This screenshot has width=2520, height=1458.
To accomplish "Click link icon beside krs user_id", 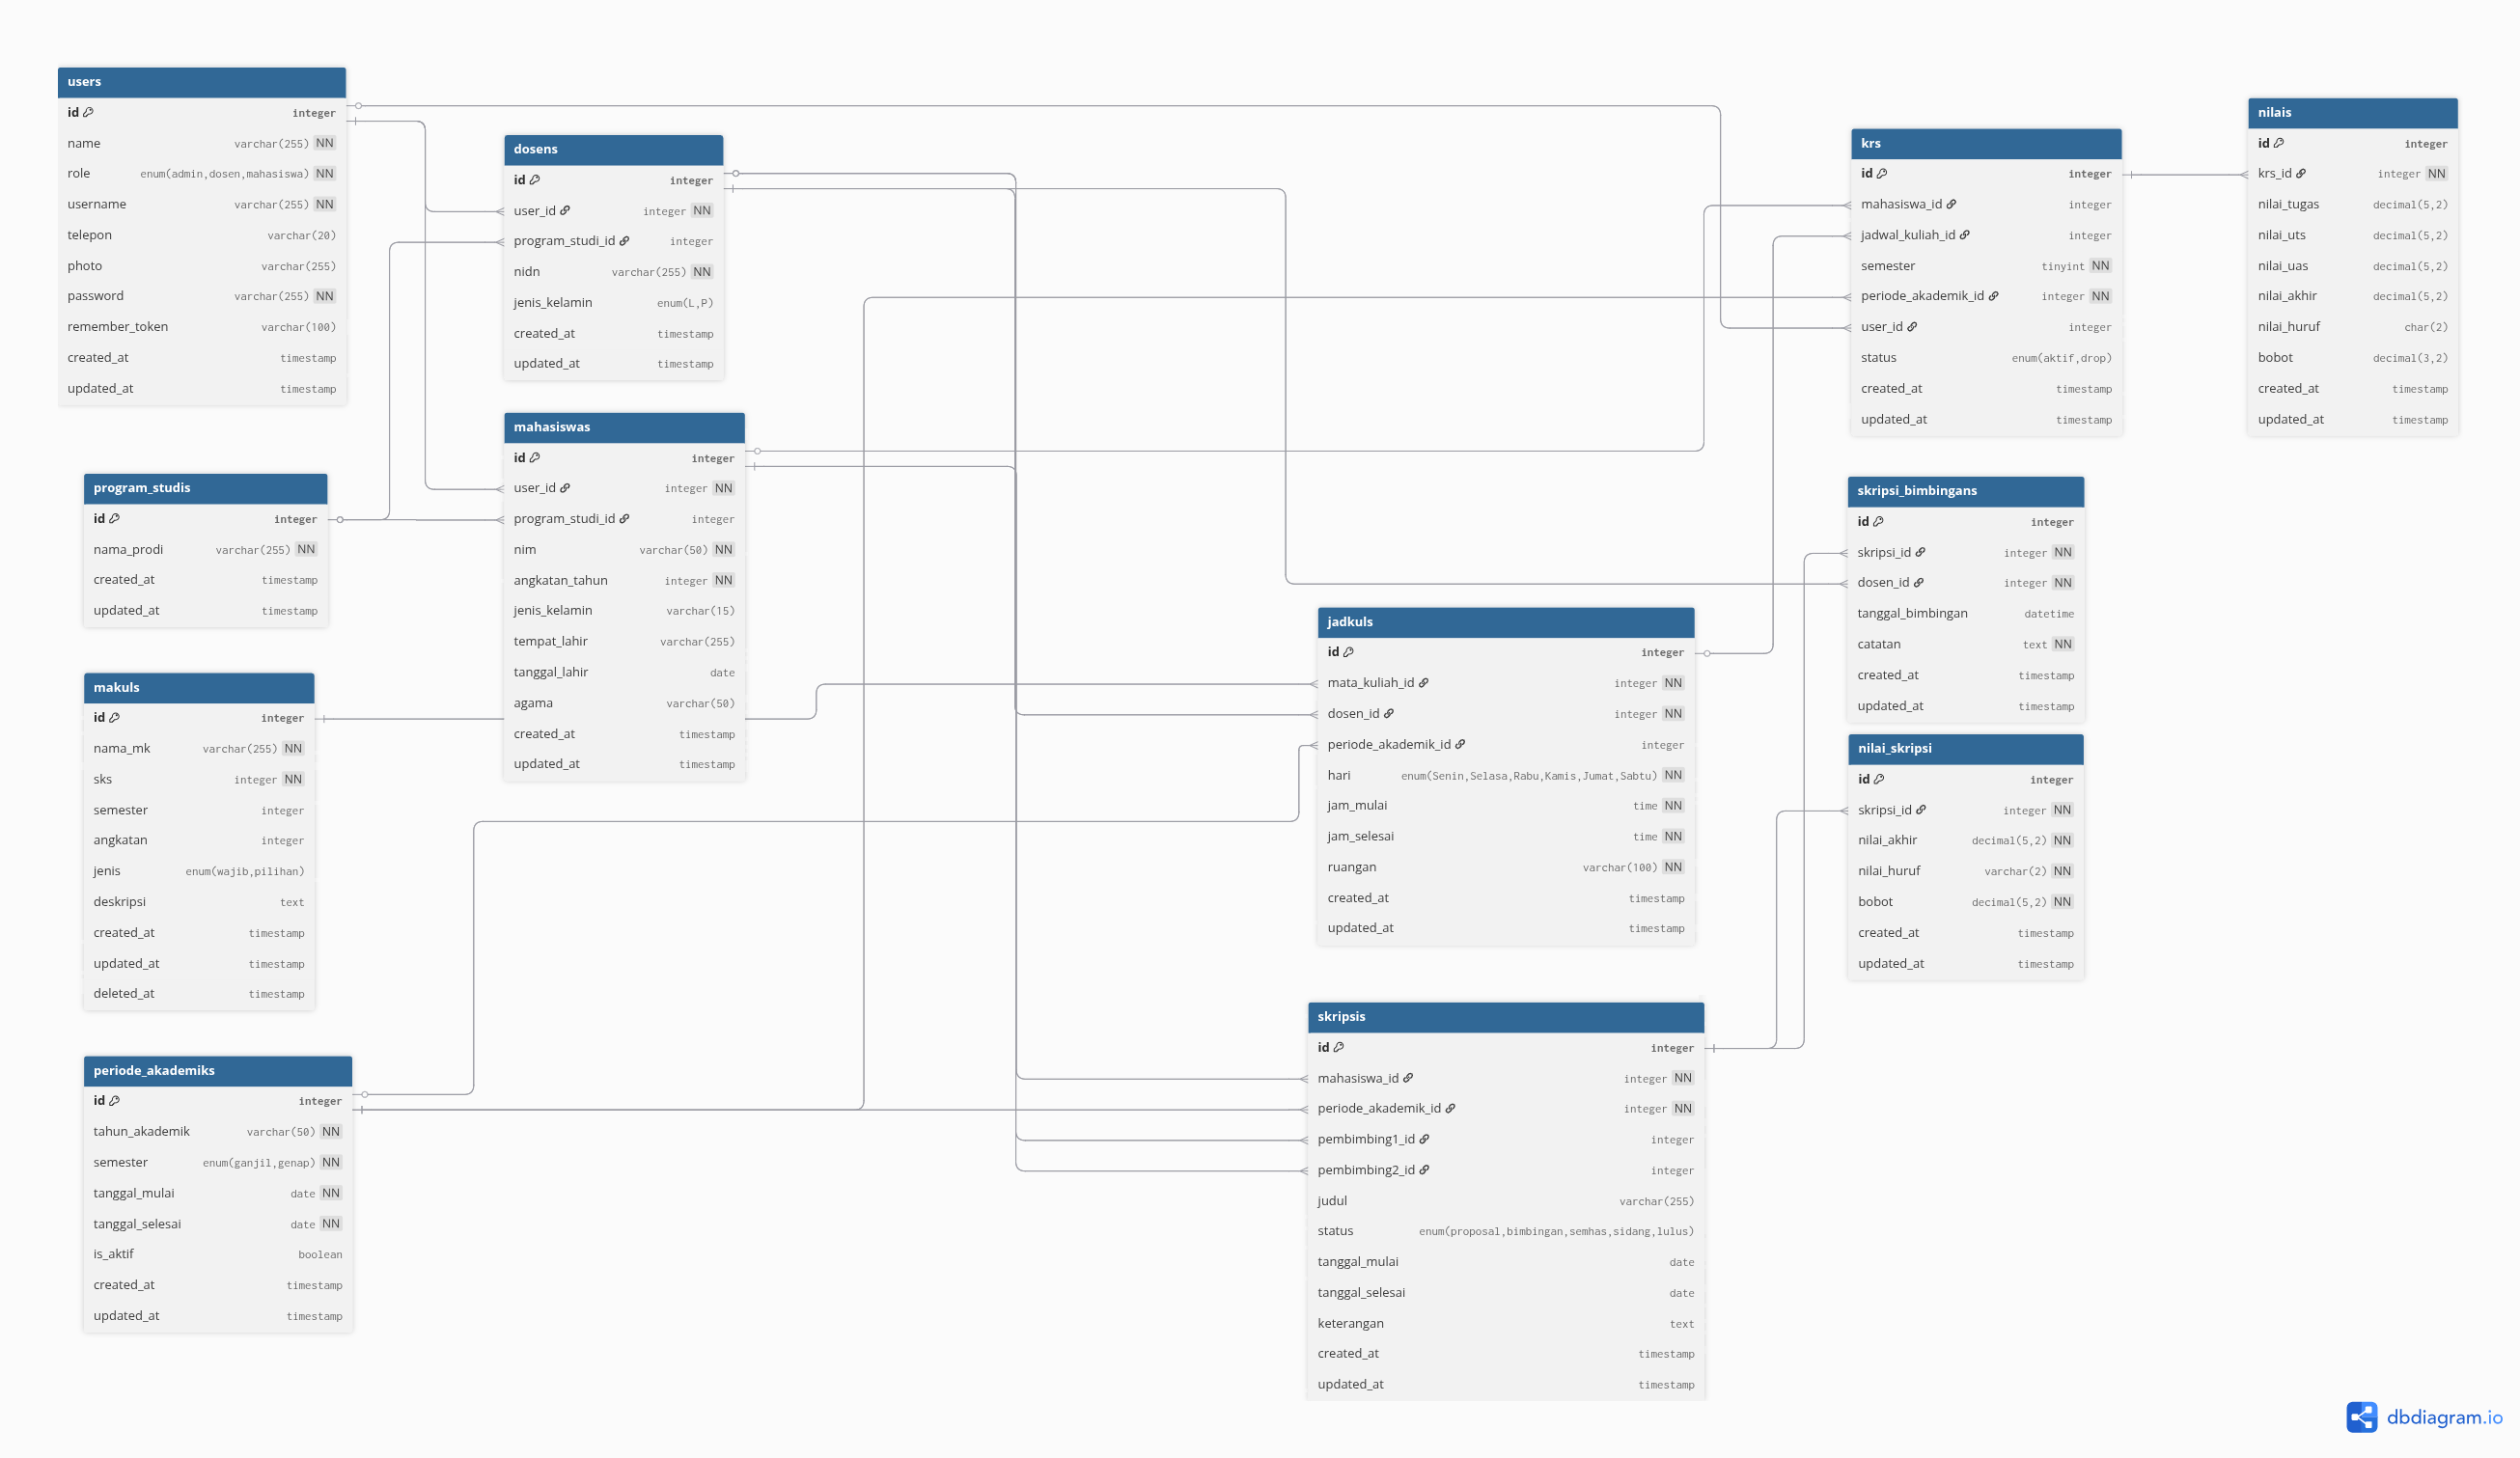I will tap(1912, 327).
